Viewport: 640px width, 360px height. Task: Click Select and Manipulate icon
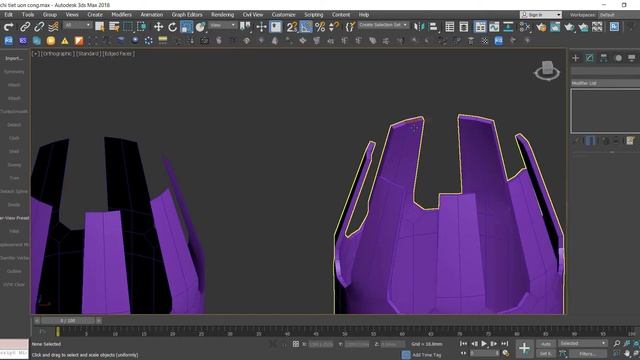coord(261,27)
